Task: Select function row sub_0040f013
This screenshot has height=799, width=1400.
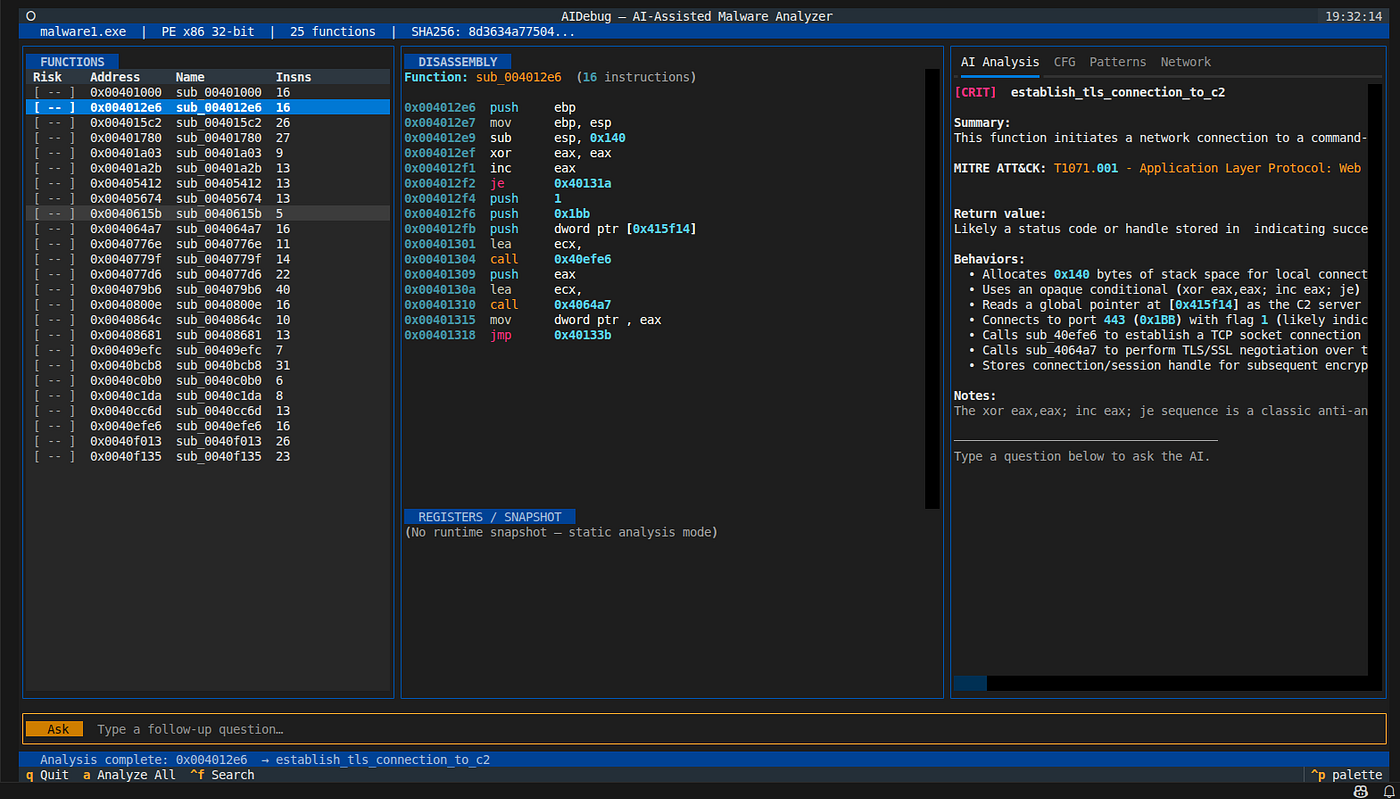Action: 208,441
